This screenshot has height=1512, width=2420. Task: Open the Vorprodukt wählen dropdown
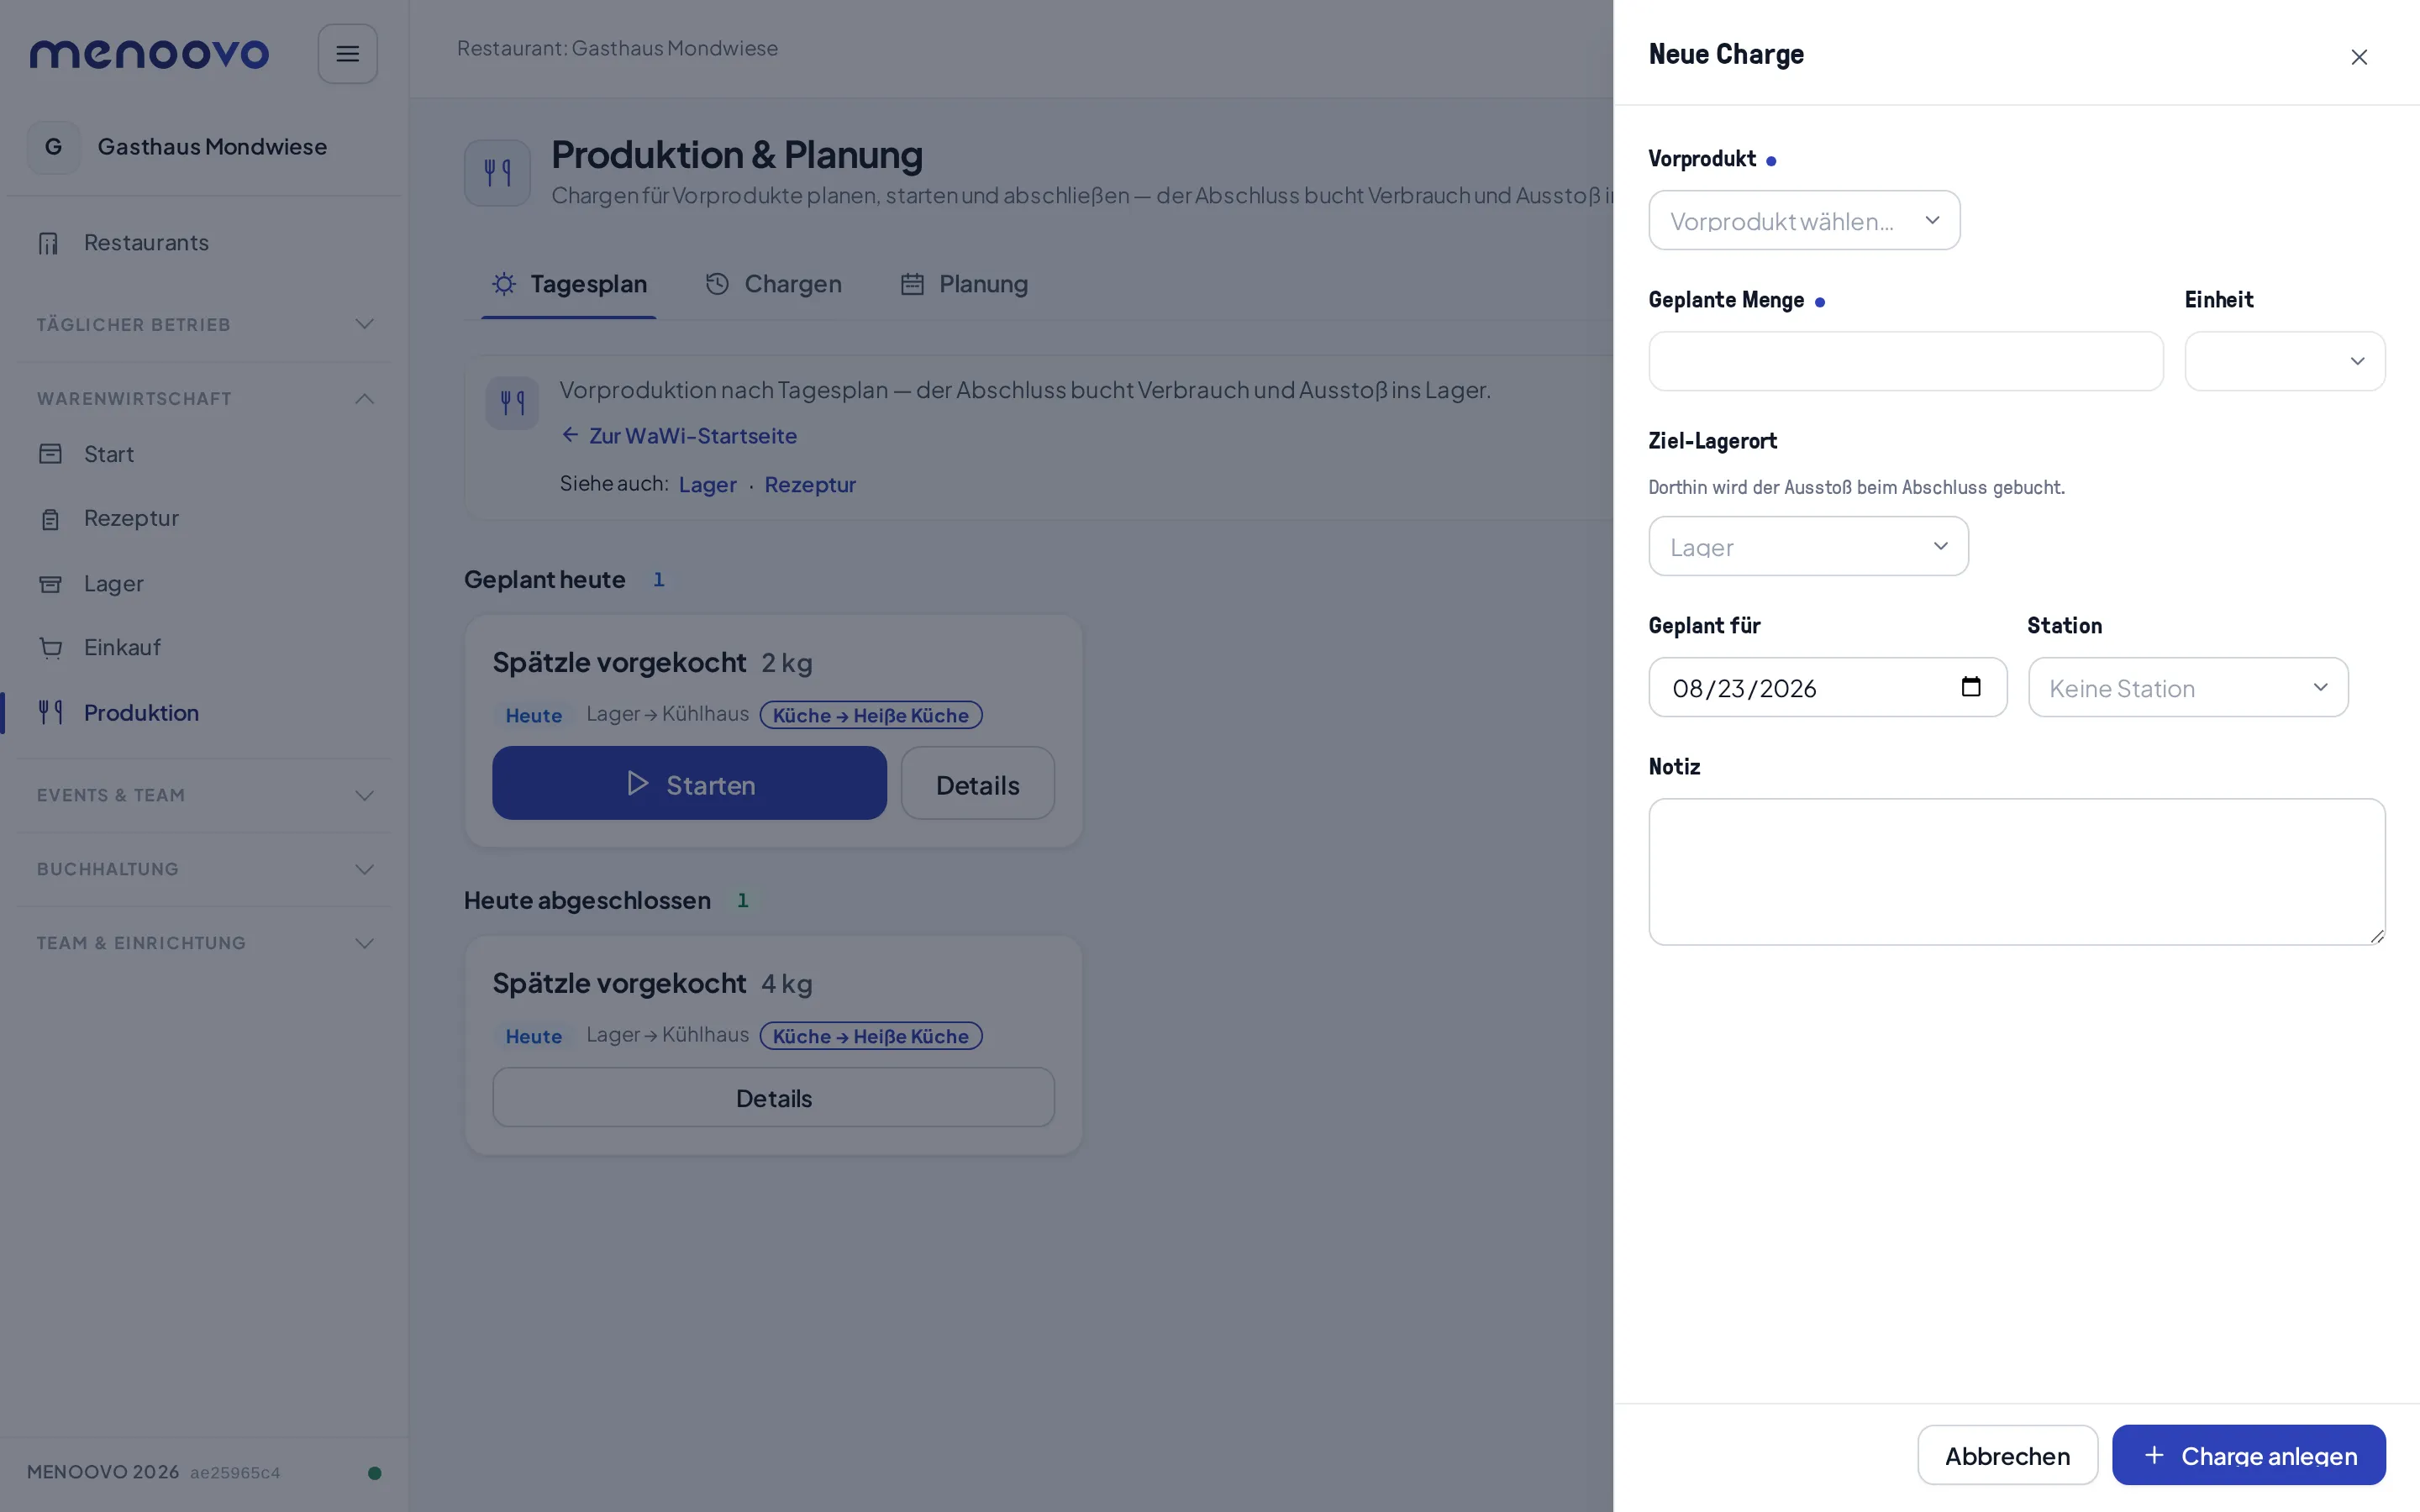pyautogui.click(x=1804, y=220)
